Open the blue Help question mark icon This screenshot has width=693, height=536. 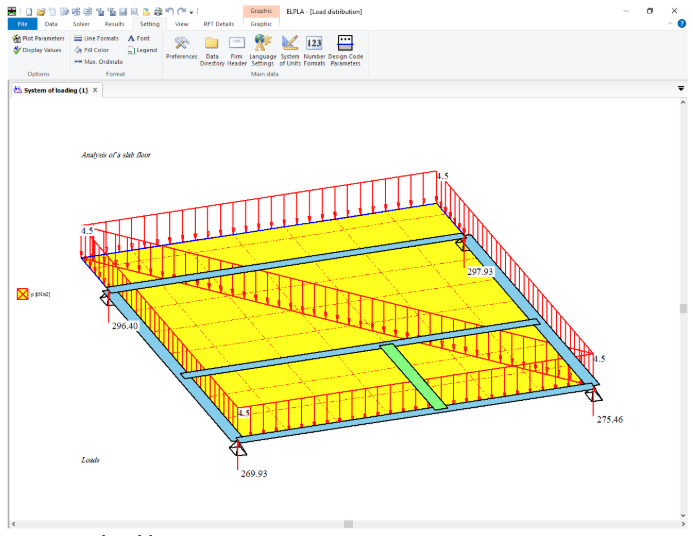[x=682, y=23]
